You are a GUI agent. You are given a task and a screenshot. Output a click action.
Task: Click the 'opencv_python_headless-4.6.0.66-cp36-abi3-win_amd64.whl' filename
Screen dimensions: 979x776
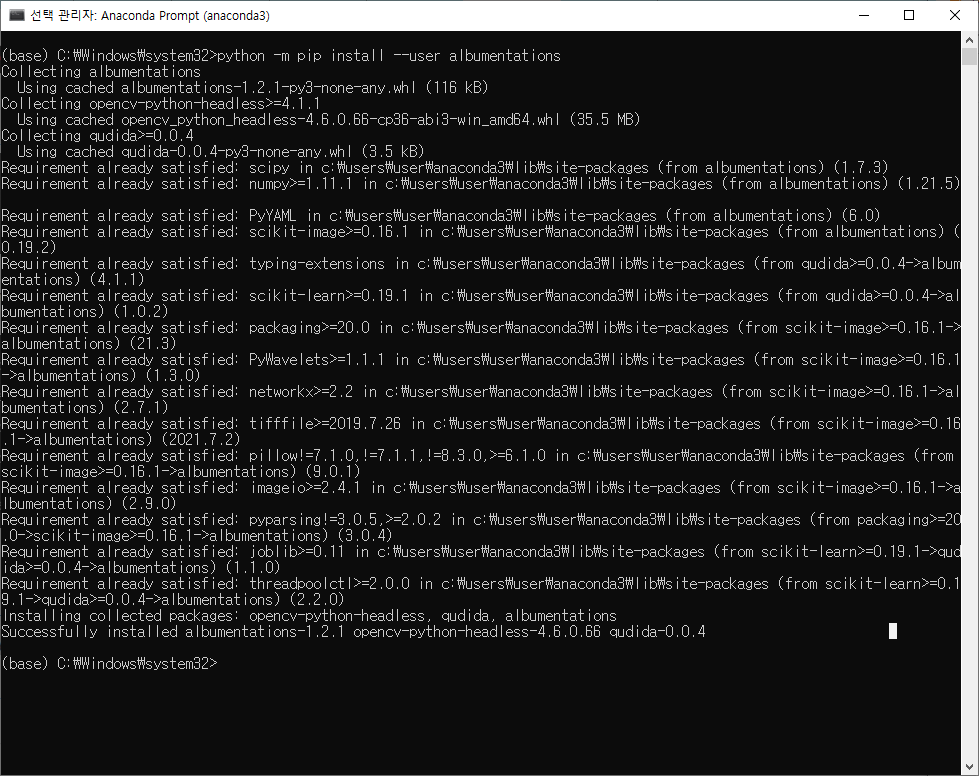click(340, 119)
